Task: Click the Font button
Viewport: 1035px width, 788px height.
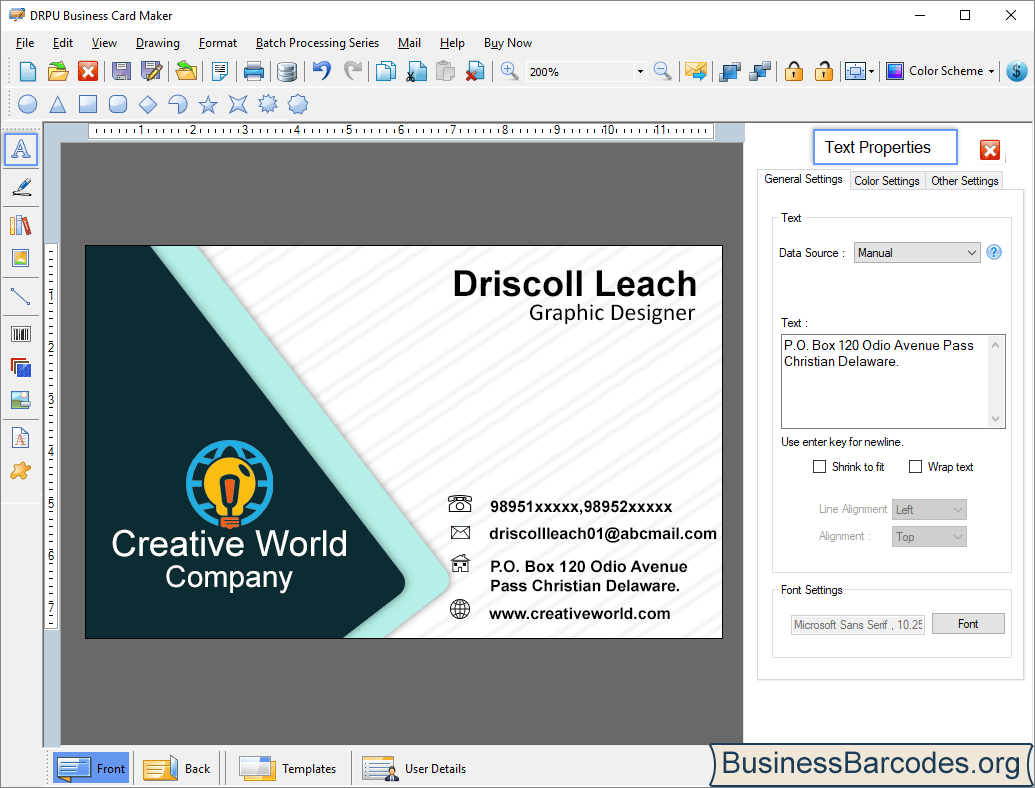Action: coord(968,624)
